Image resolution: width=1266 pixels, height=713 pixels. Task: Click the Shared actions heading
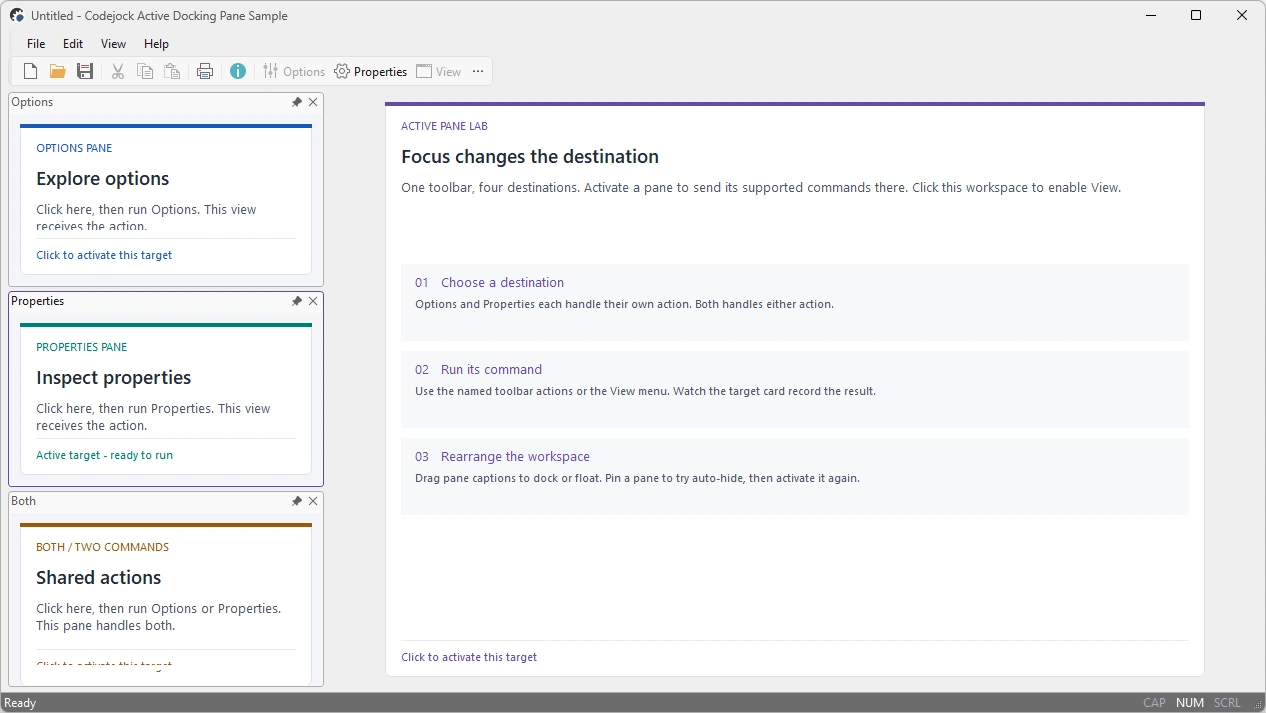click(x=99, y=578)
